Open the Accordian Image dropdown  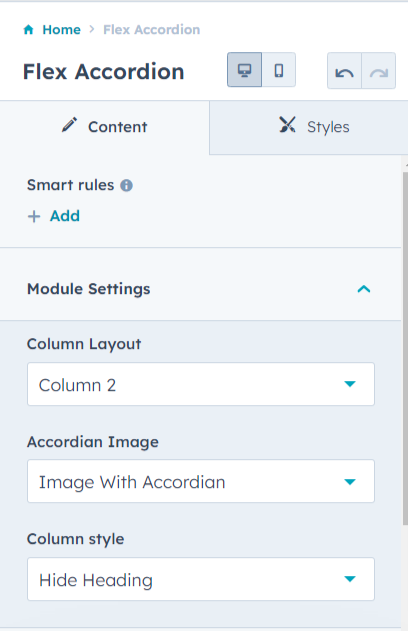[201, 481]
